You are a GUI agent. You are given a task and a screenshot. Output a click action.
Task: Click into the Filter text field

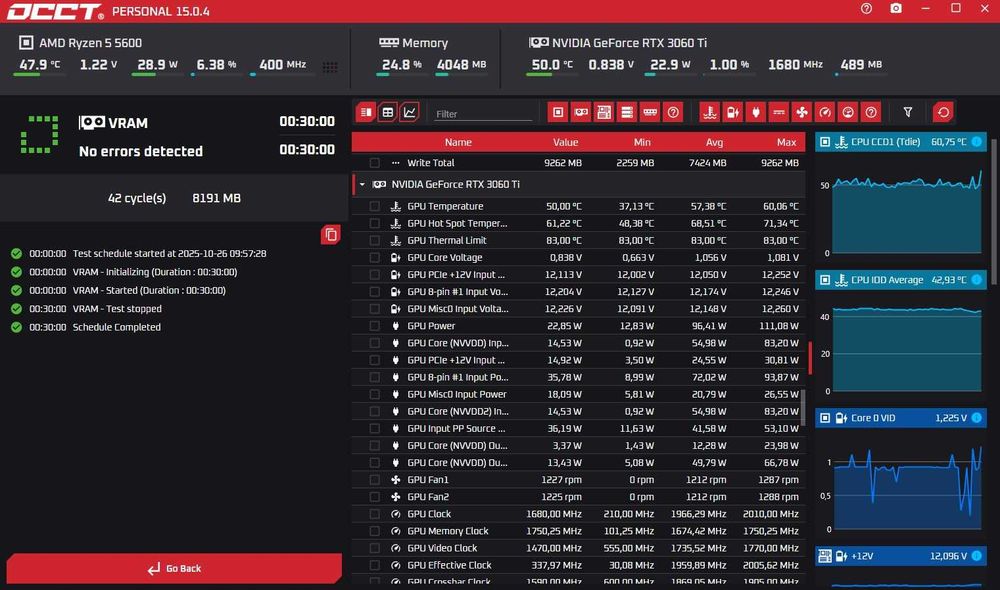coord(482,114)
